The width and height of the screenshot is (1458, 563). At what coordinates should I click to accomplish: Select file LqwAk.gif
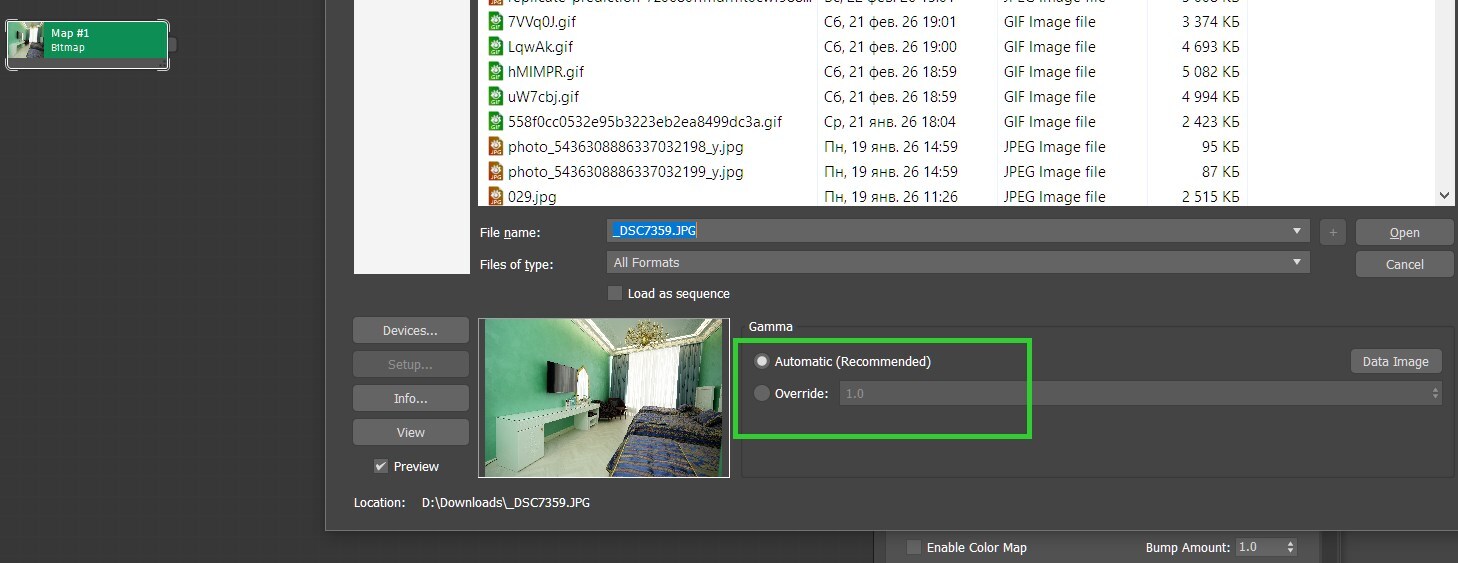tap(540, 46)
